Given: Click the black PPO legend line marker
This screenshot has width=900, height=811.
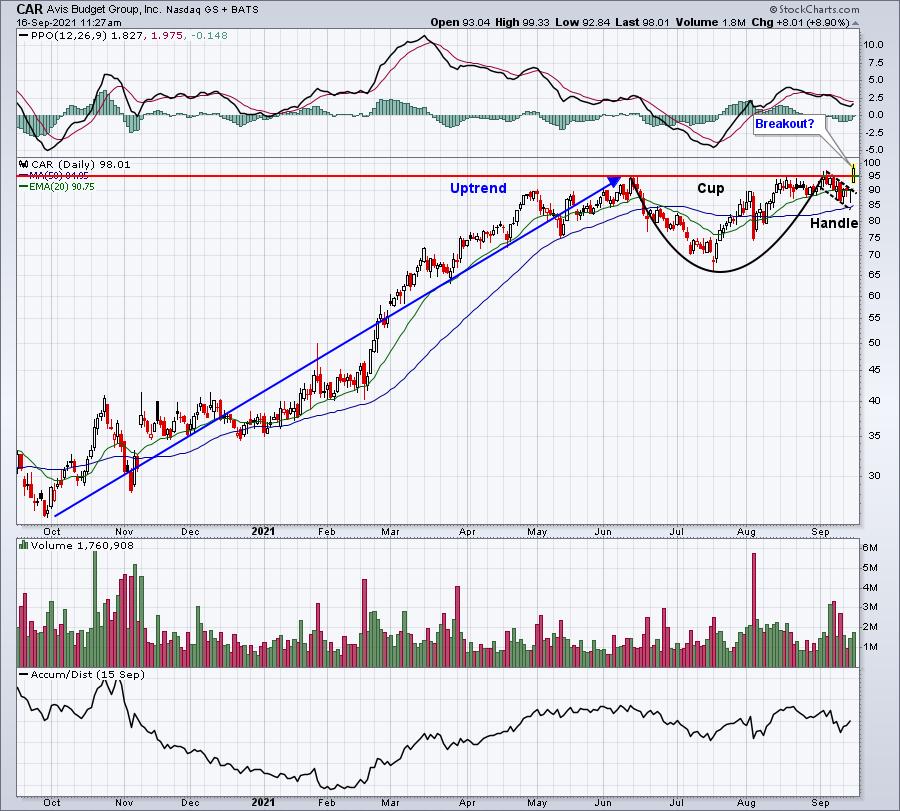Looking at the screenshot, I should coord(24,36).
